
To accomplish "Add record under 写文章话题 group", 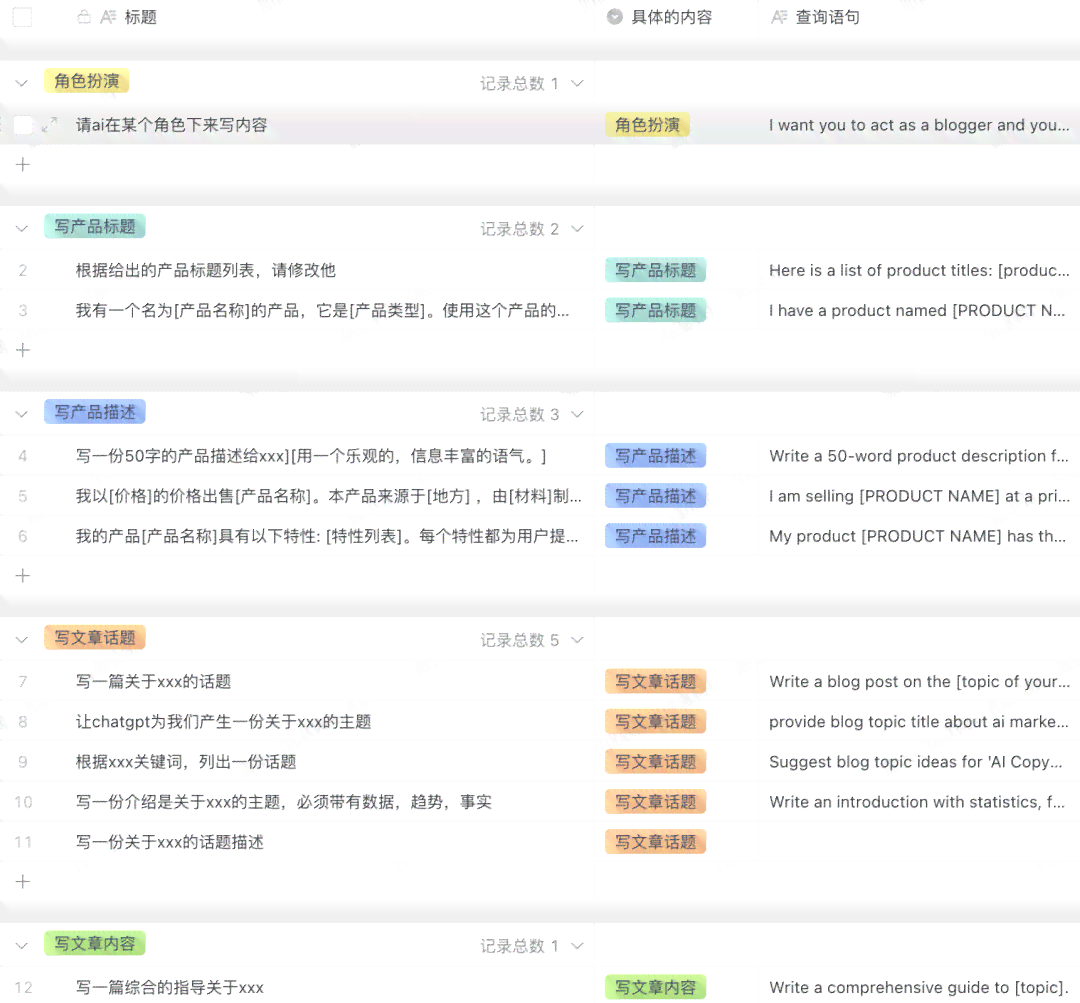I will (x=23, y=881).
